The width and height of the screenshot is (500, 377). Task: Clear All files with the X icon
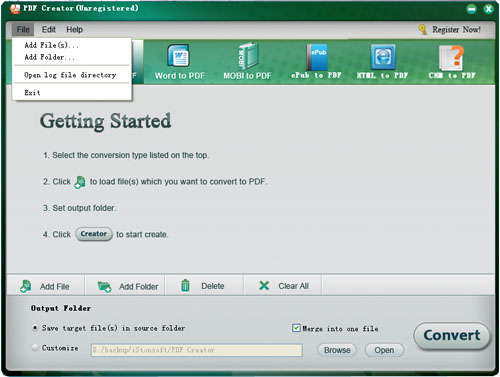point(264,286)
